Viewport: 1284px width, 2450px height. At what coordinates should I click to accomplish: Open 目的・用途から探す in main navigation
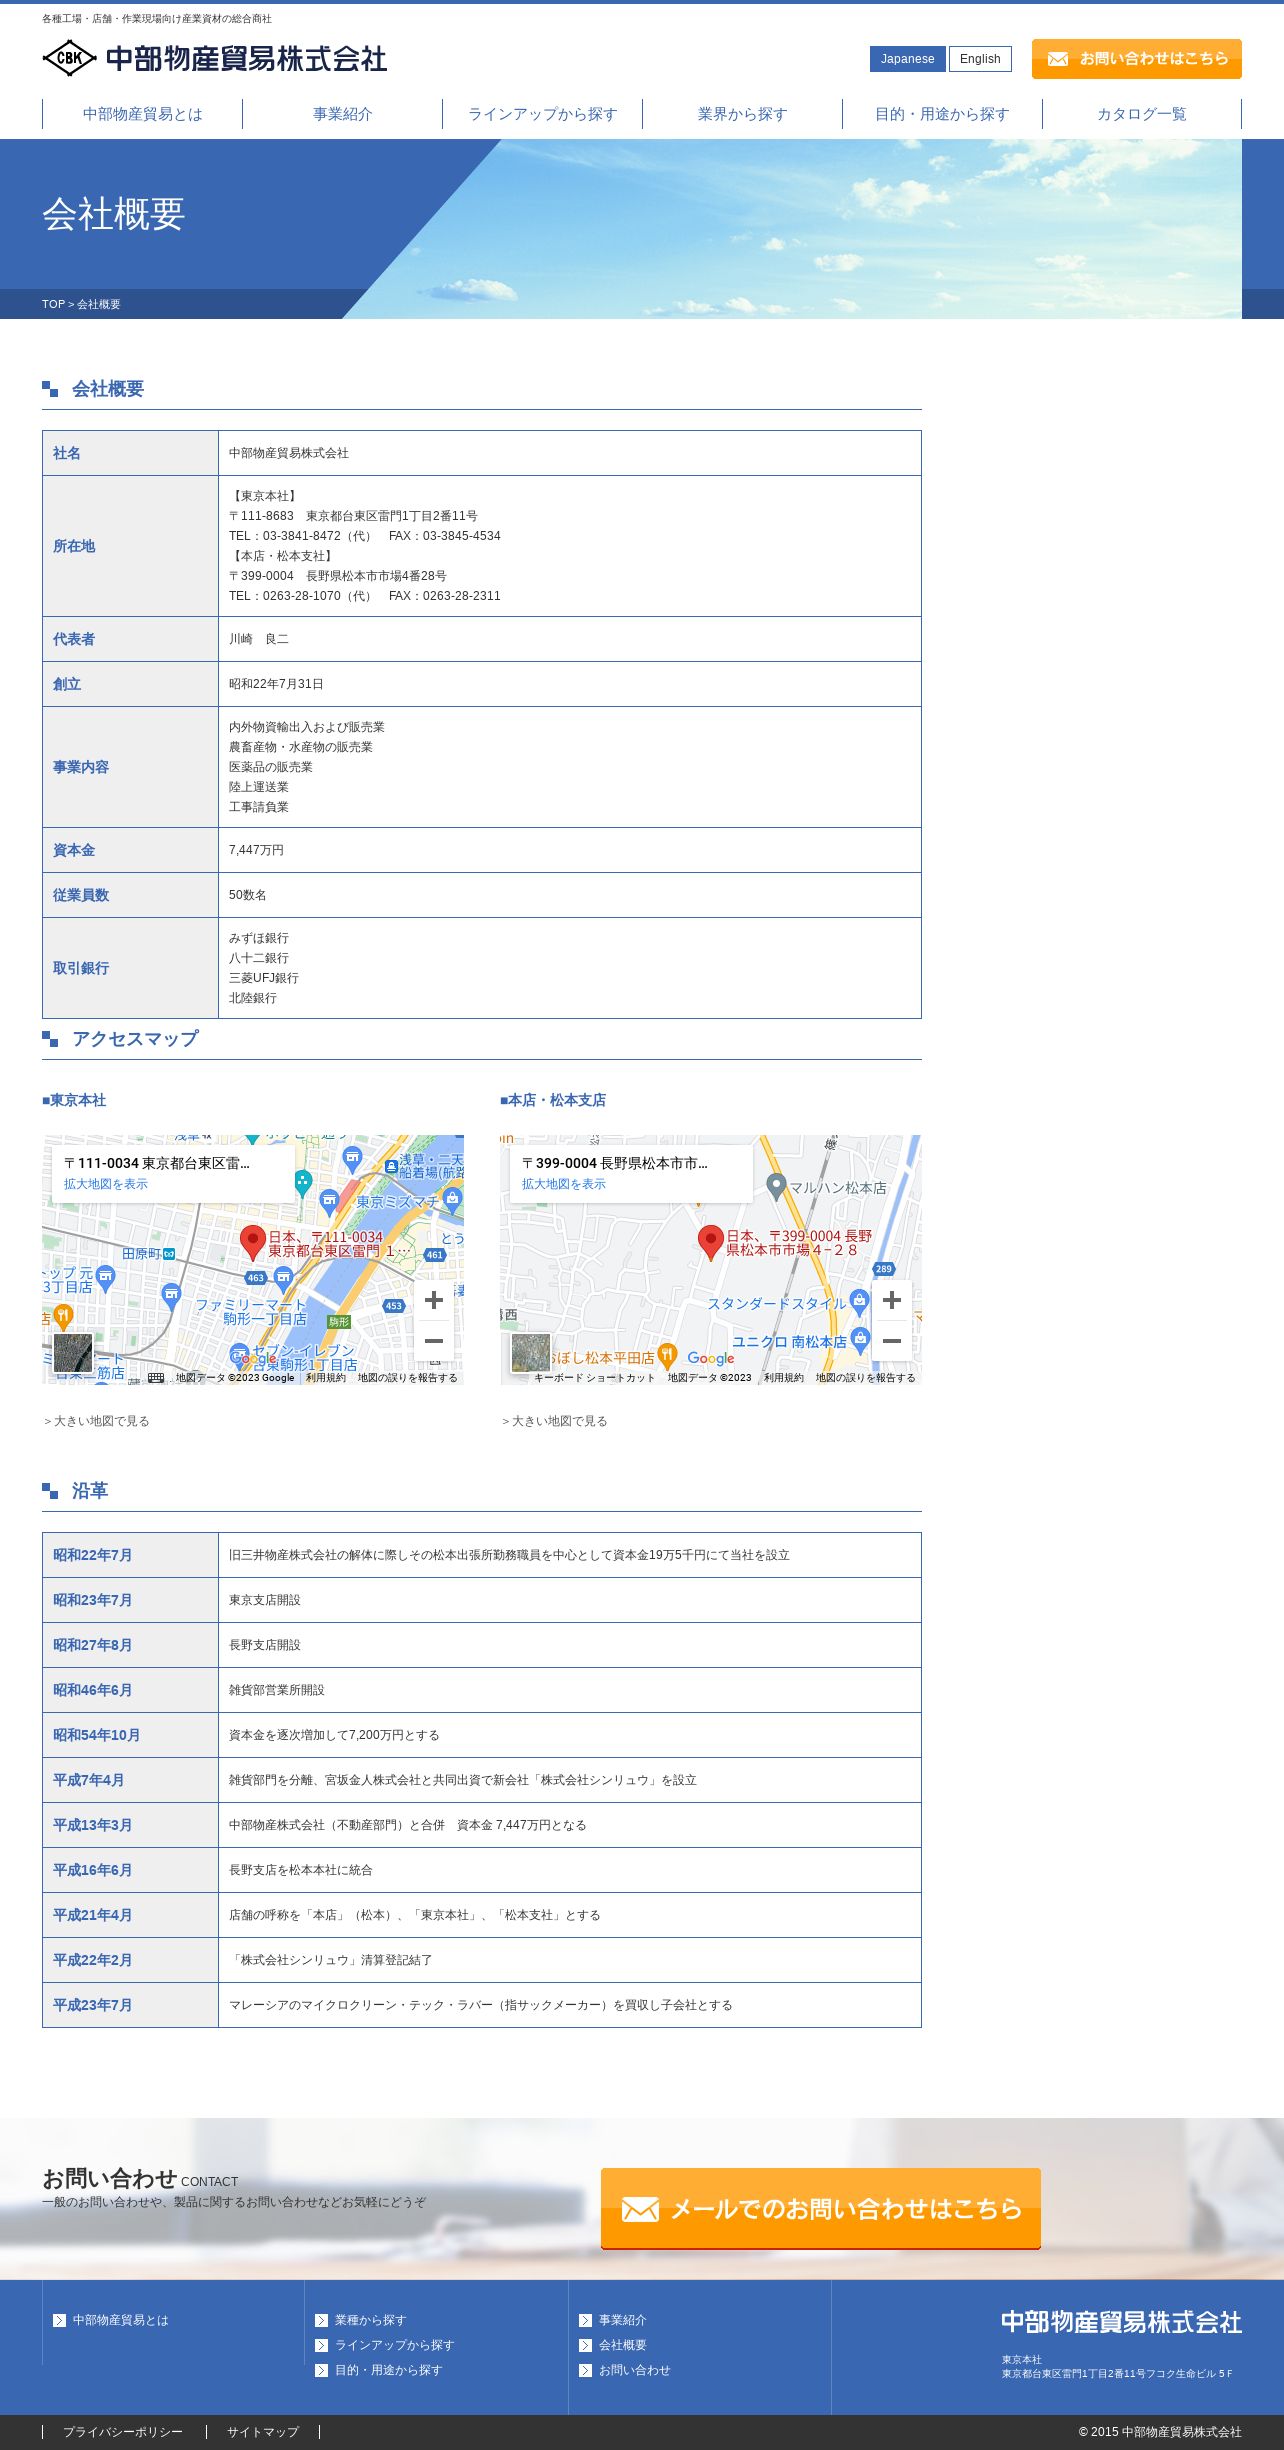pyautogui.click(x=942, y=114)
